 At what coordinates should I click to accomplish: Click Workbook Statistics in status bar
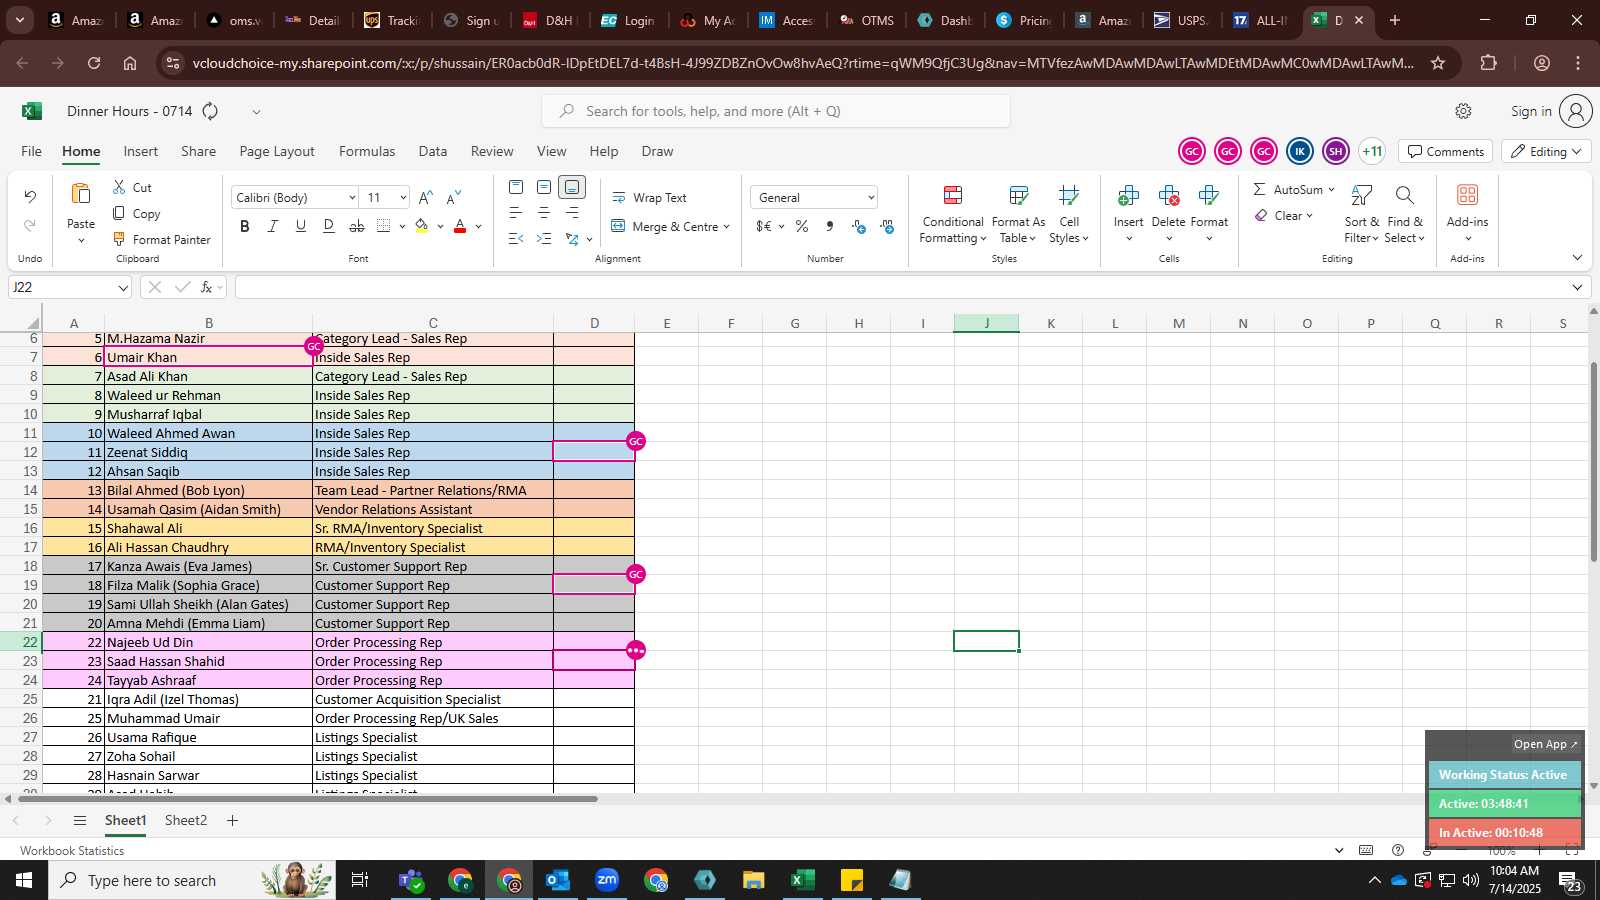tap(72, 850)
